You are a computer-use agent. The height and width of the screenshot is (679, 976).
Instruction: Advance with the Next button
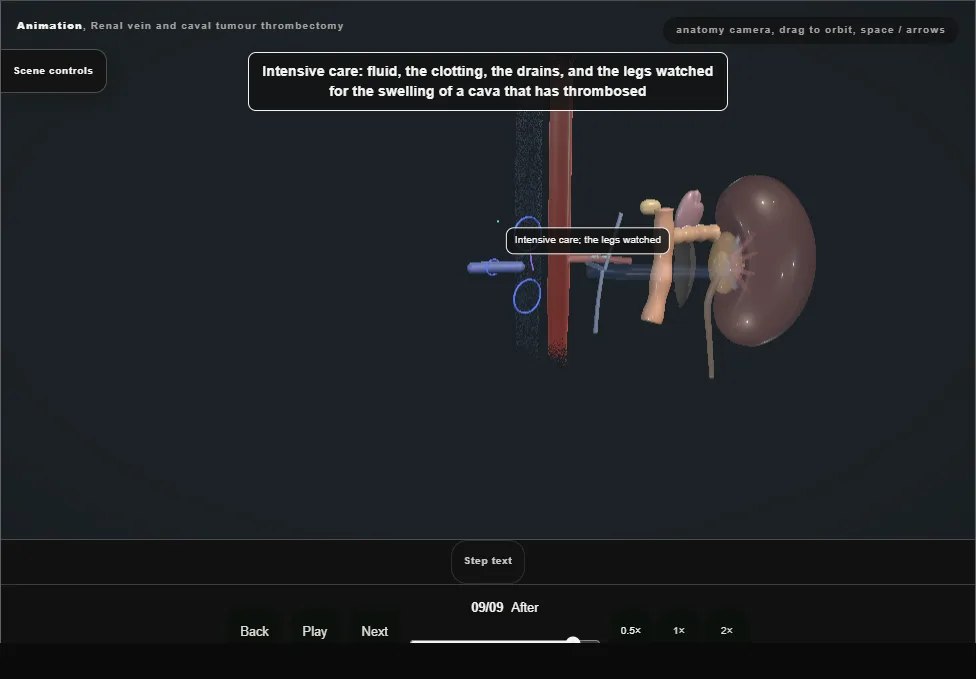coord(375,631)
